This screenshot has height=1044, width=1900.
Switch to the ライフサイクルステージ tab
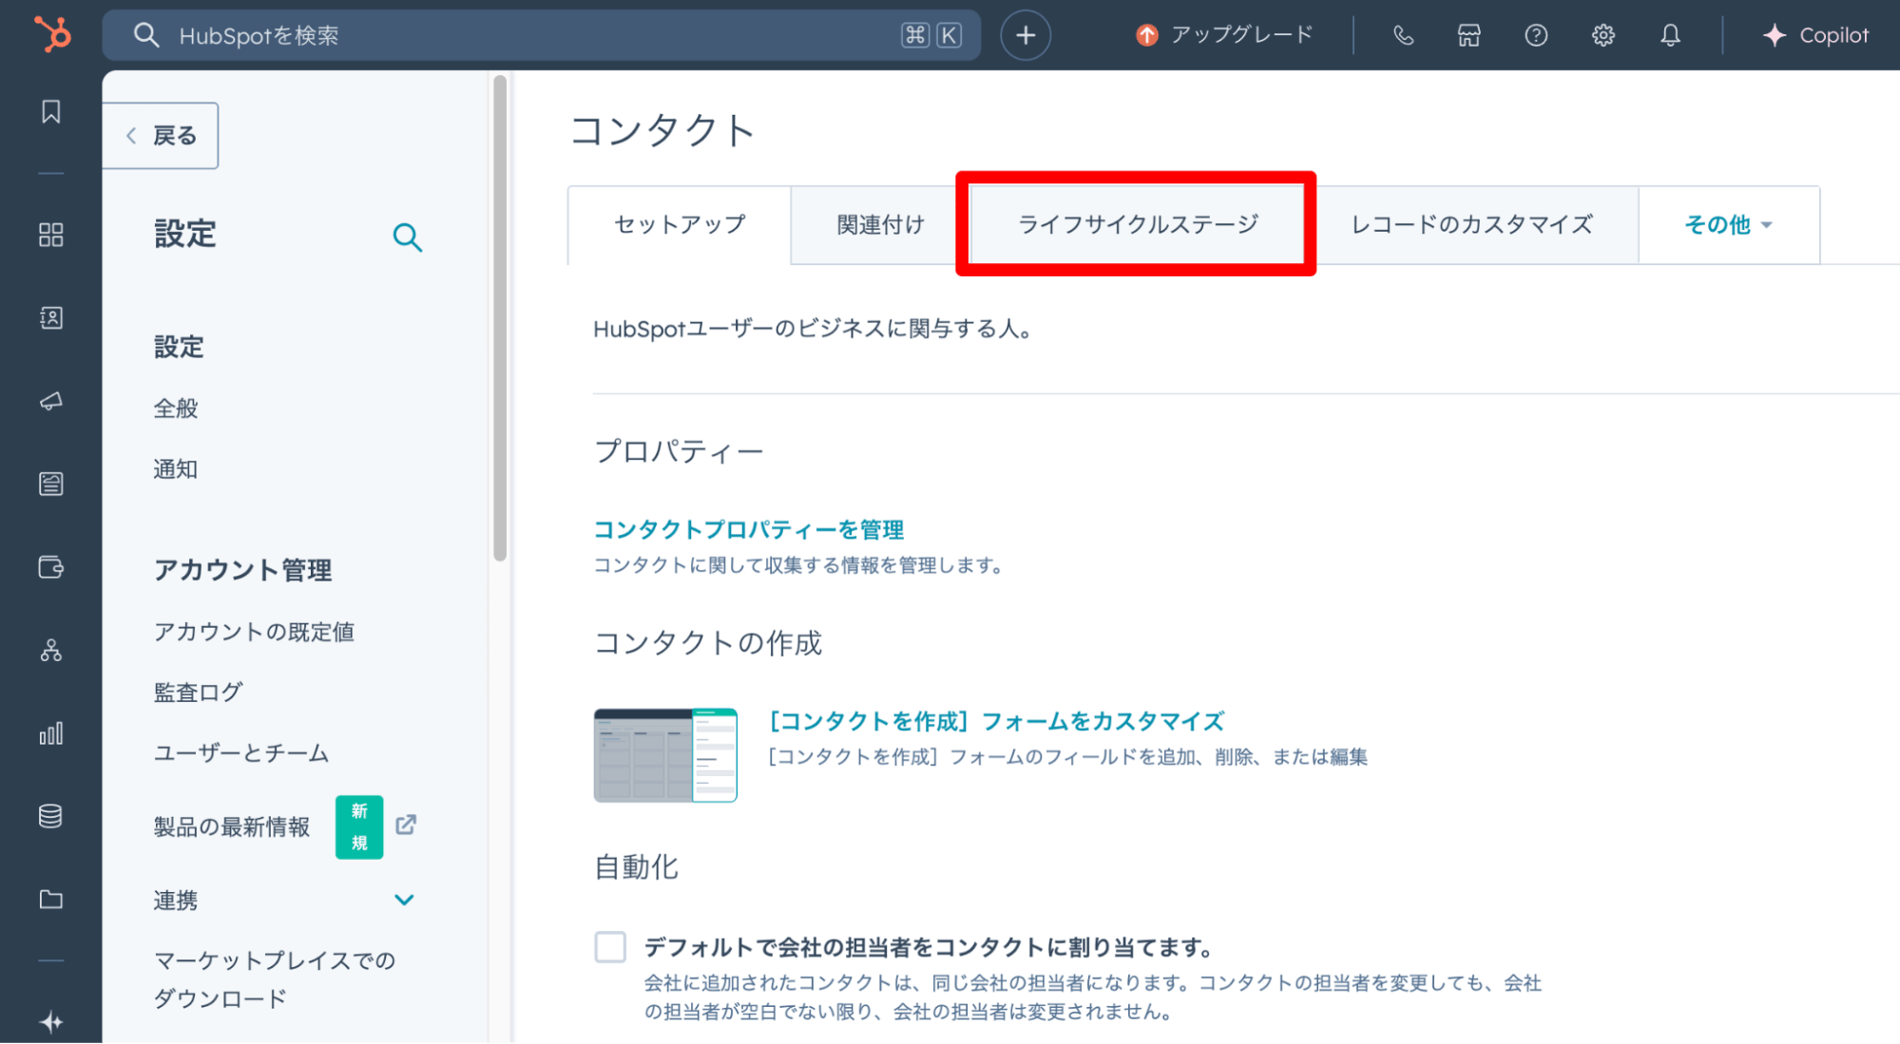(x=1137, y=225)
